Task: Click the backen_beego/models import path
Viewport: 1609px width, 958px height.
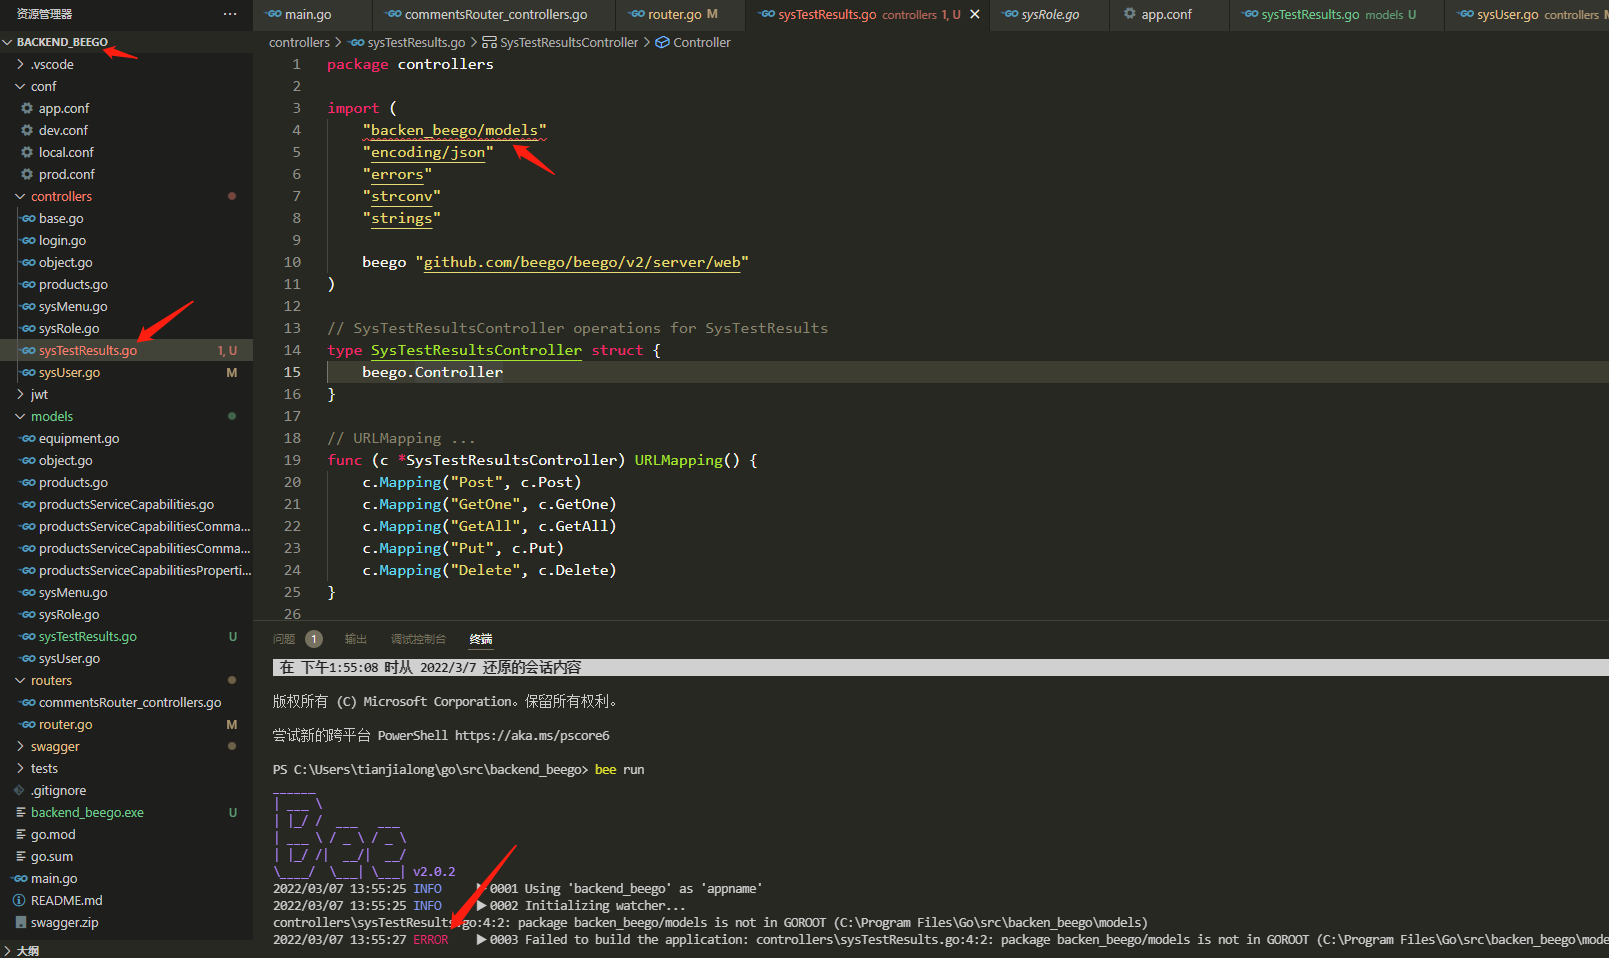Action: [x=454, y=130]
